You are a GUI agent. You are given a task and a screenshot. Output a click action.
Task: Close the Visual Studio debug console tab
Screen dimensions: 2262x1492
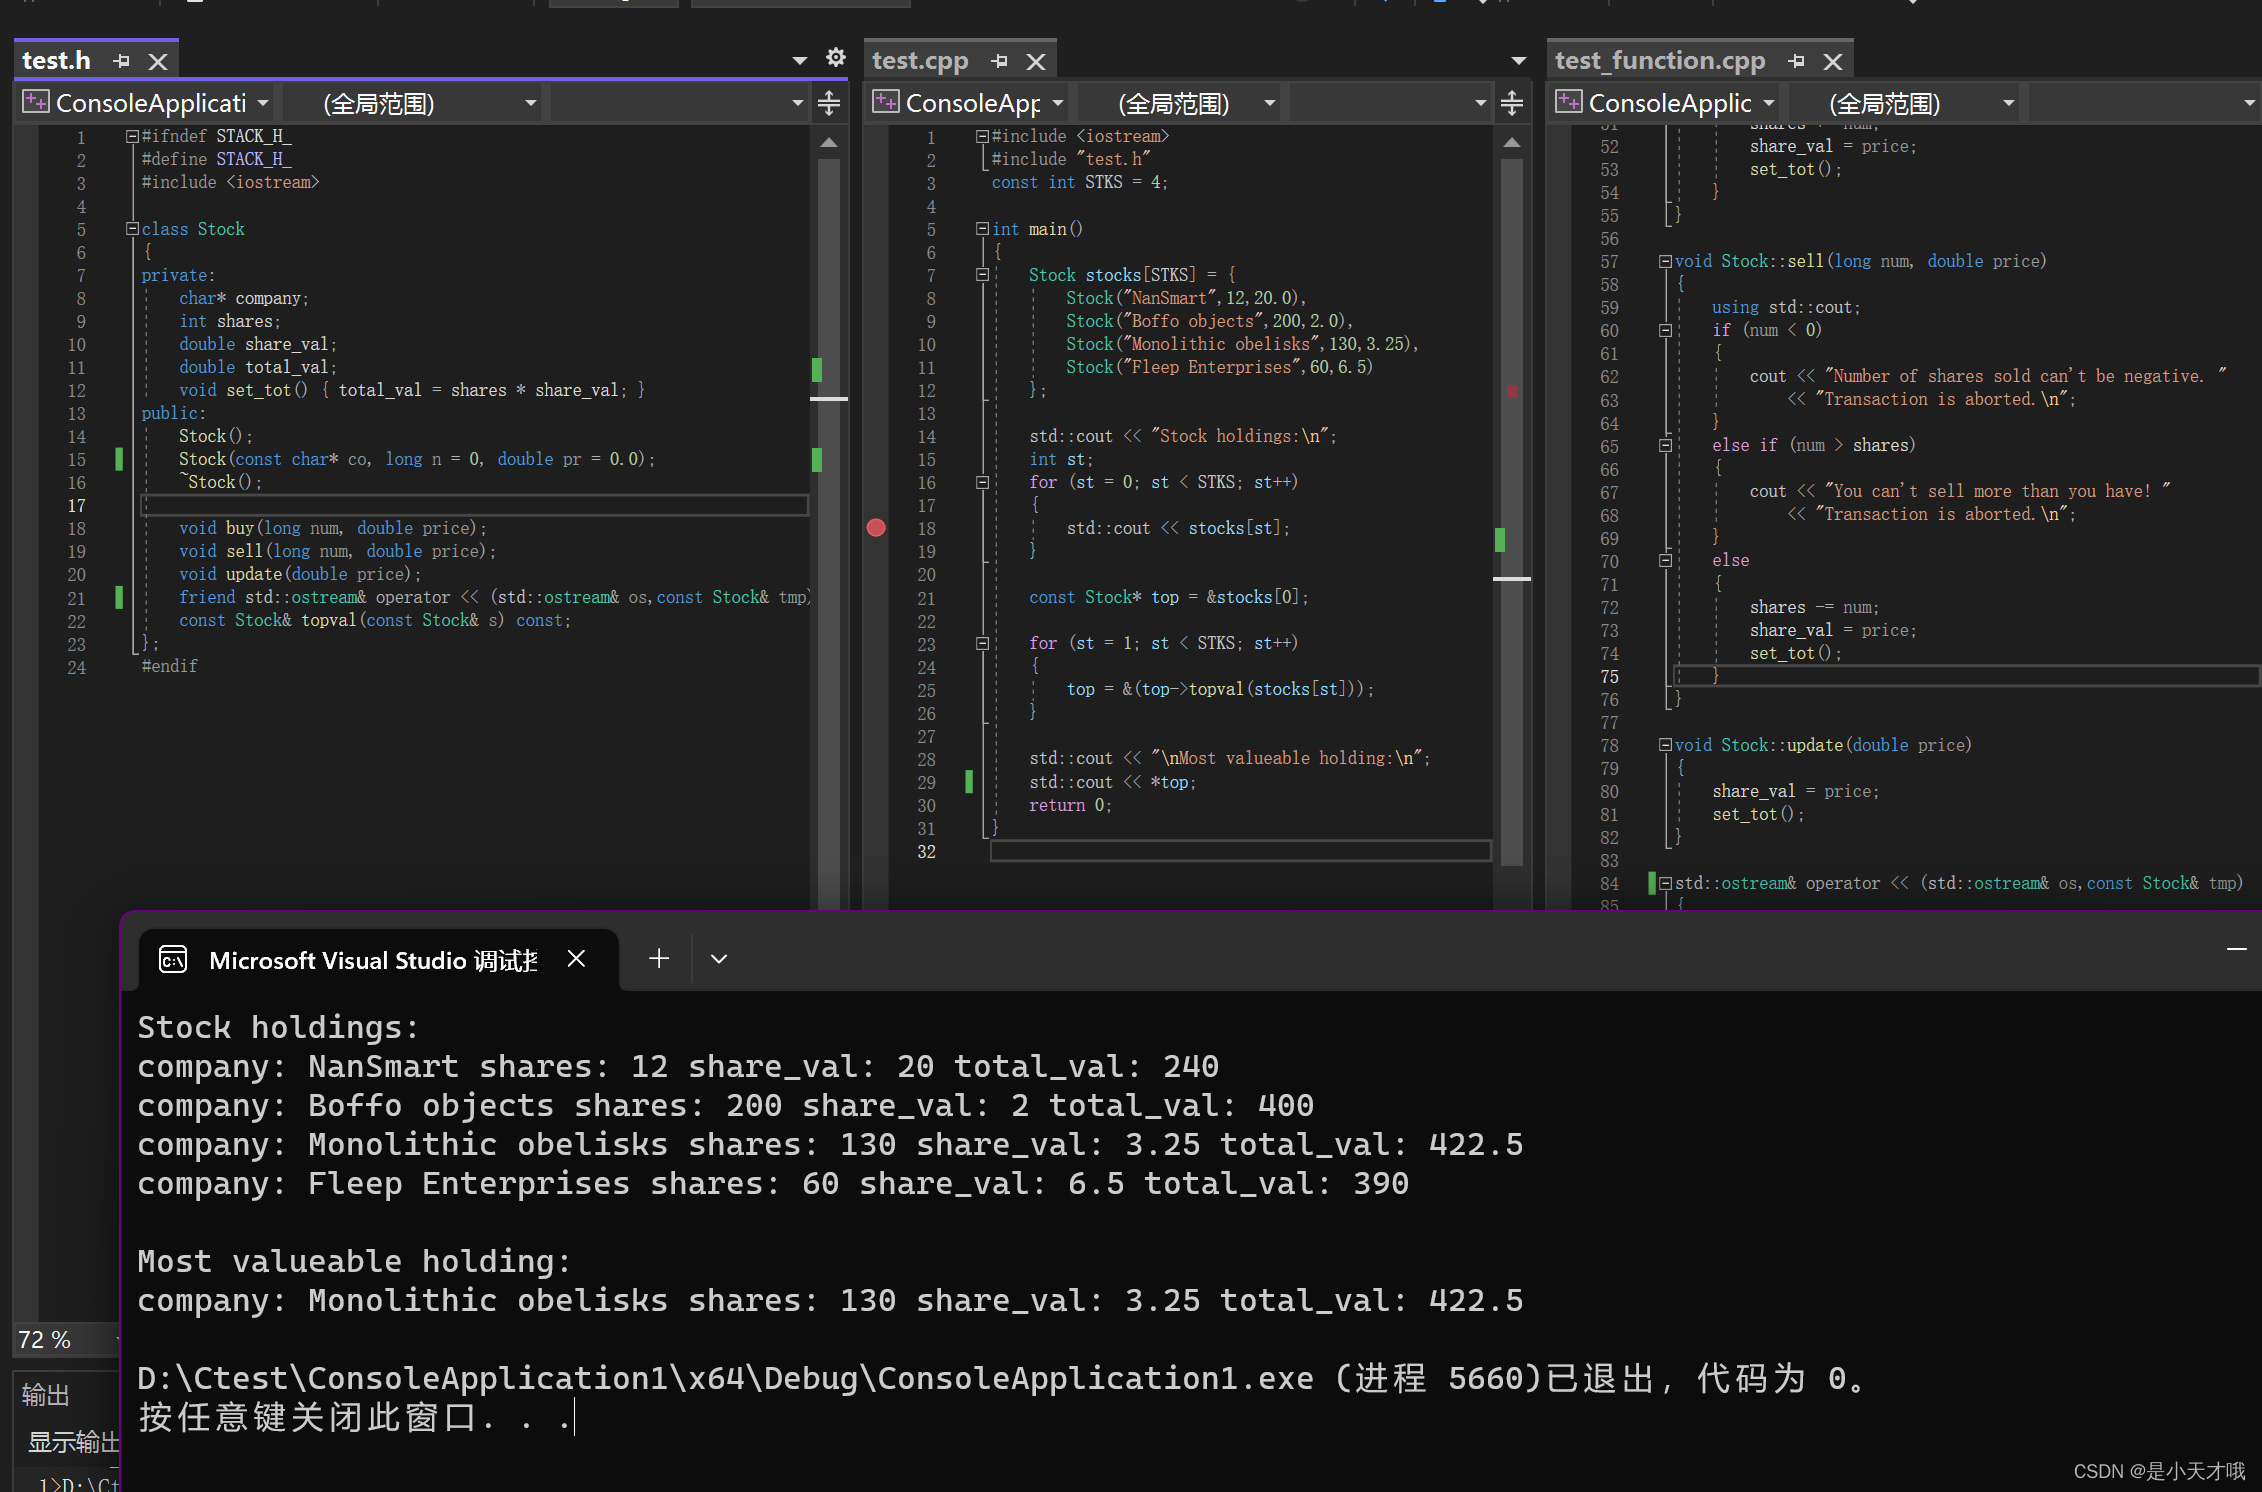click(x=576, y=959)
